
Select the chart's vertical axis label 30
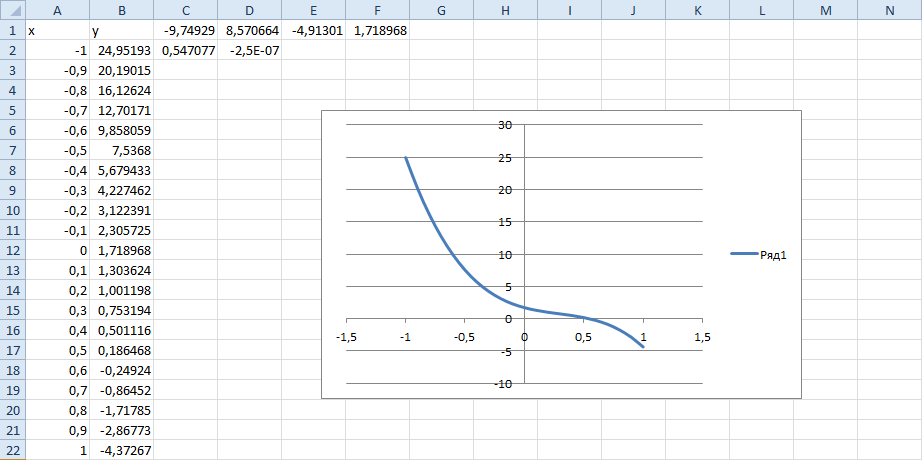[x=507, y=125]
